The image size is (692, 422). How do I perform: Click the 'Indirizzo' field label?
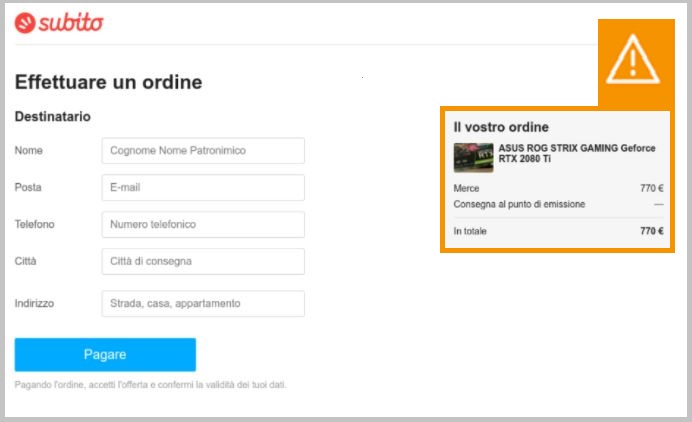pyautogui.click(x=34, y=304)
